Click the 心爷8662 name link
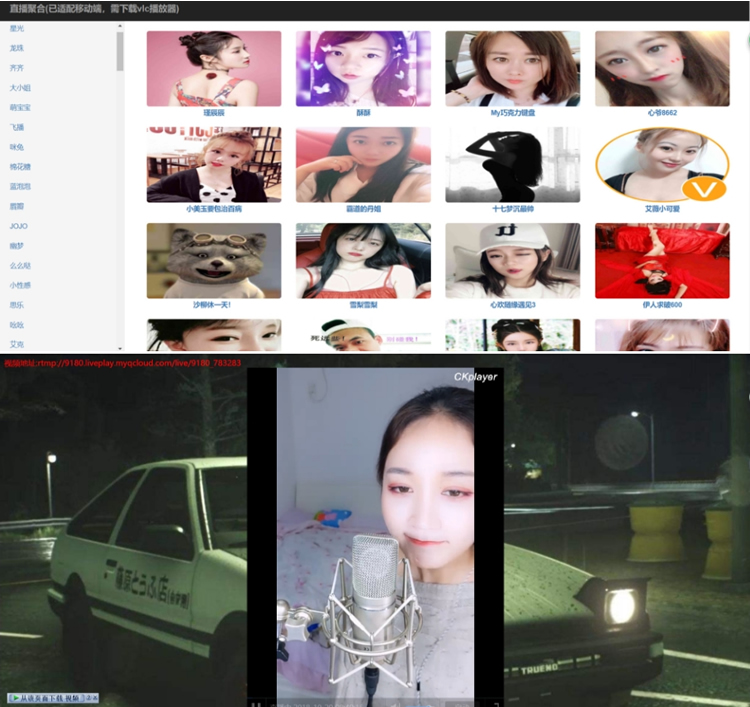750x707 pixels. (661, 113)
